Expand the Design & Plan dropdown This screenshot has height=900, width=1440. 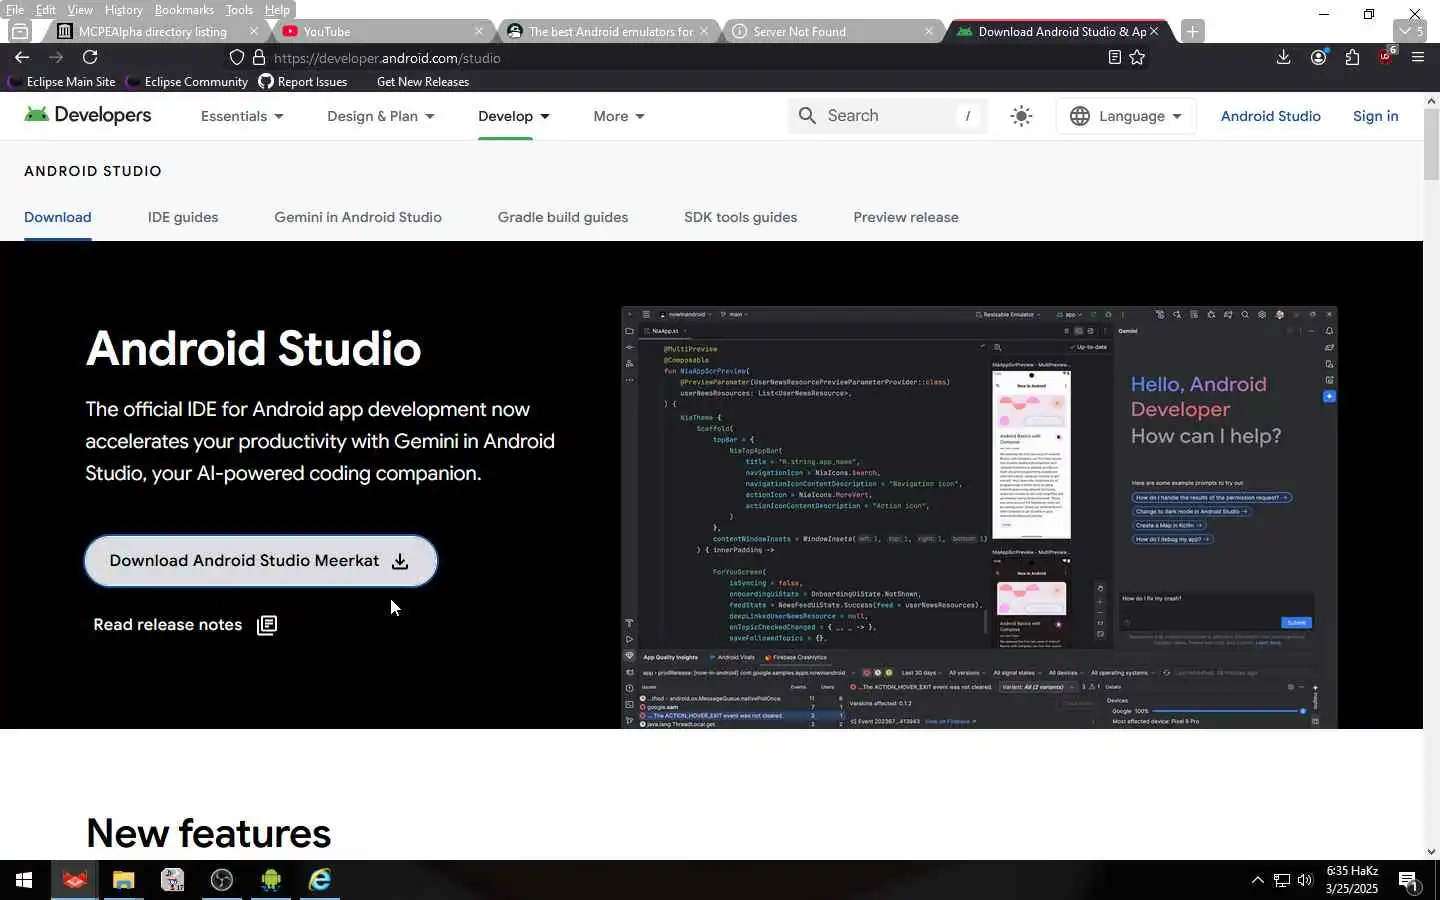(x=381, y=116)
